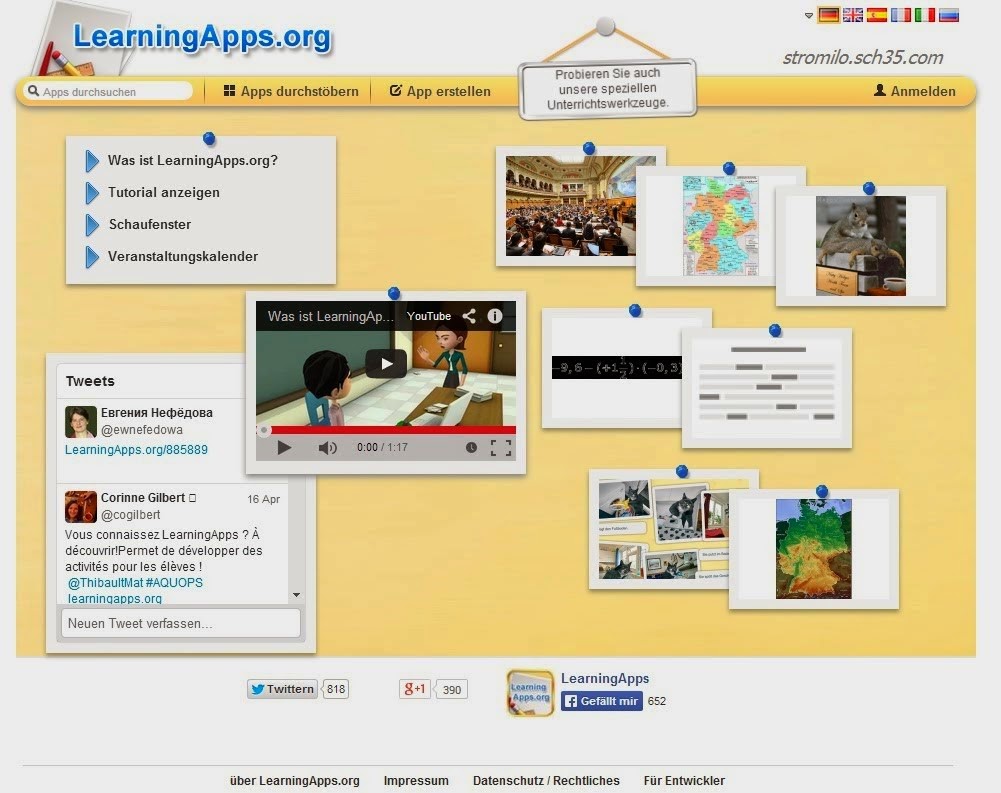Click the 'Twittern' button
The height and width of the screenshot is (793, 1001).
[282, 689]
